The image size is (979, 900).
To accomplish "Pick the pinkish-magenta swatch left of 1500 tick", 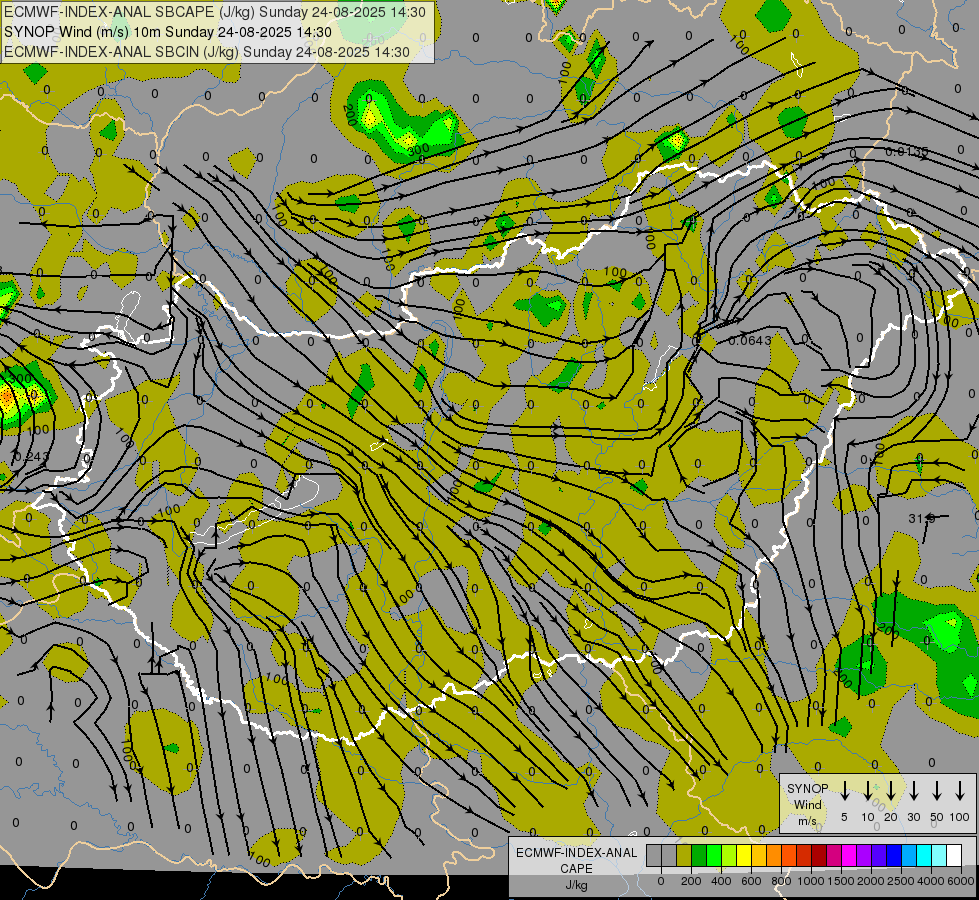I will tap(835, 856).
